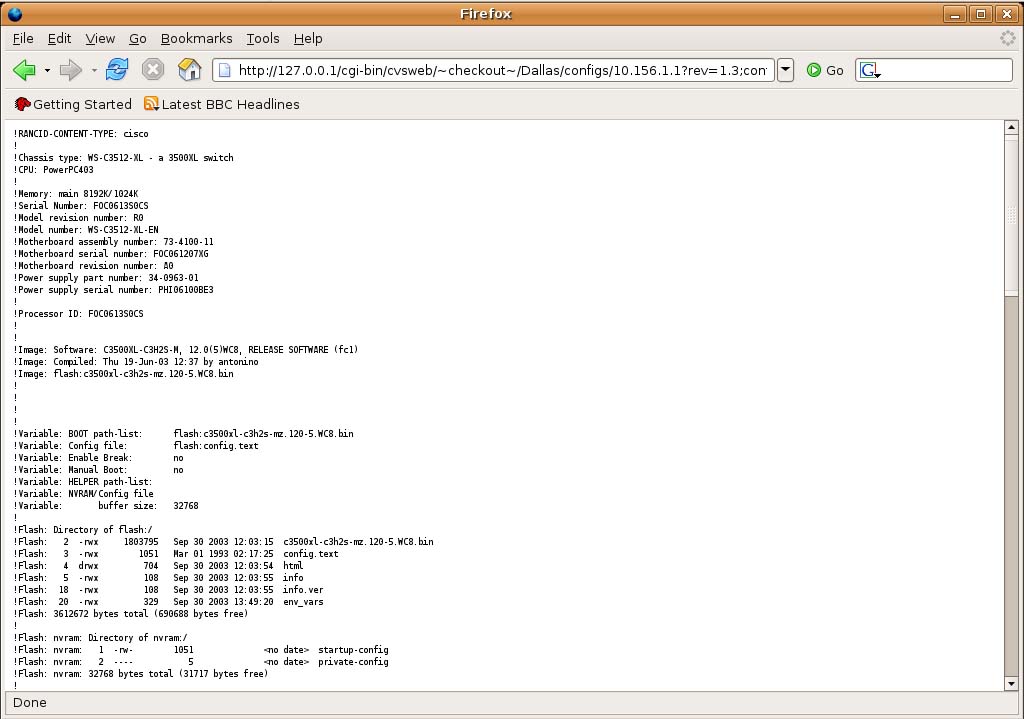The width and height of the screenshot is (1024, 719).
Task: Click the flash entry for info.ver
Action: click(168, 590)
